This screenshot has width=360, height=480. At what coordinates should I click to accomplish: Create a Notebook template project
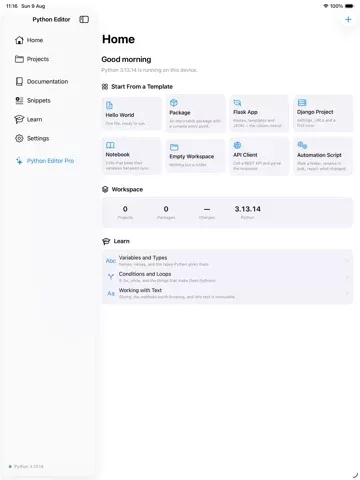(132, 156)
